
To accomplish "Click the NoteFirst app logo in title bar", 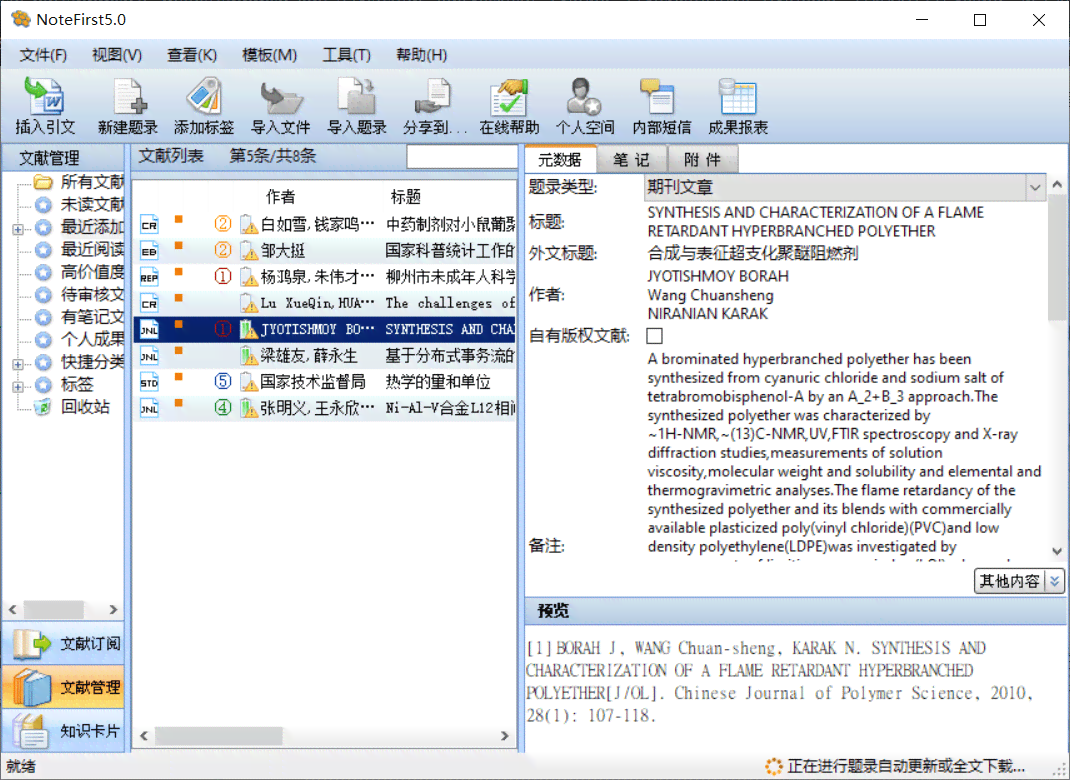I will click(20, 19).
